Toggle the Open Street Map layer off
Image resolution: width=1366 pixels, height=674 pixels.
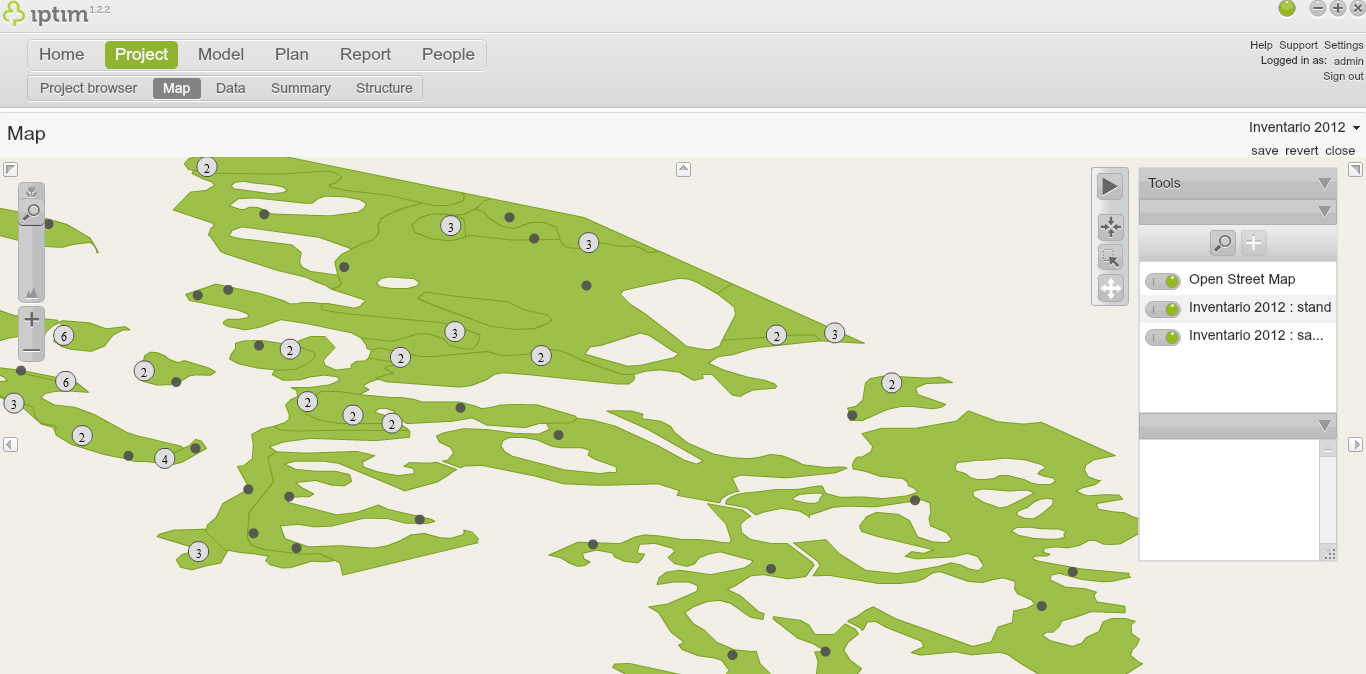[x=1163, y=281]
